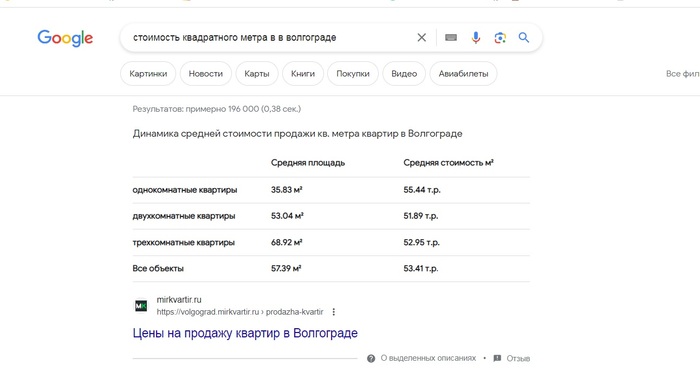The height and width of the screenshot is (390, 700).
Task: Click into the Google search input field
Action: click(x=268, y=37)
